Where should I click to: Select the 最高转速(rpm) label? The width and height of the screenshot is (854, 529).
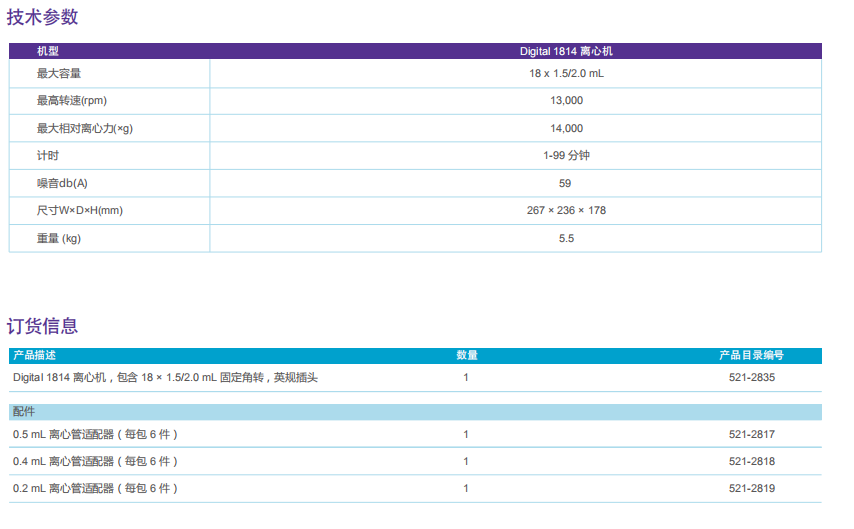(71, 100)
